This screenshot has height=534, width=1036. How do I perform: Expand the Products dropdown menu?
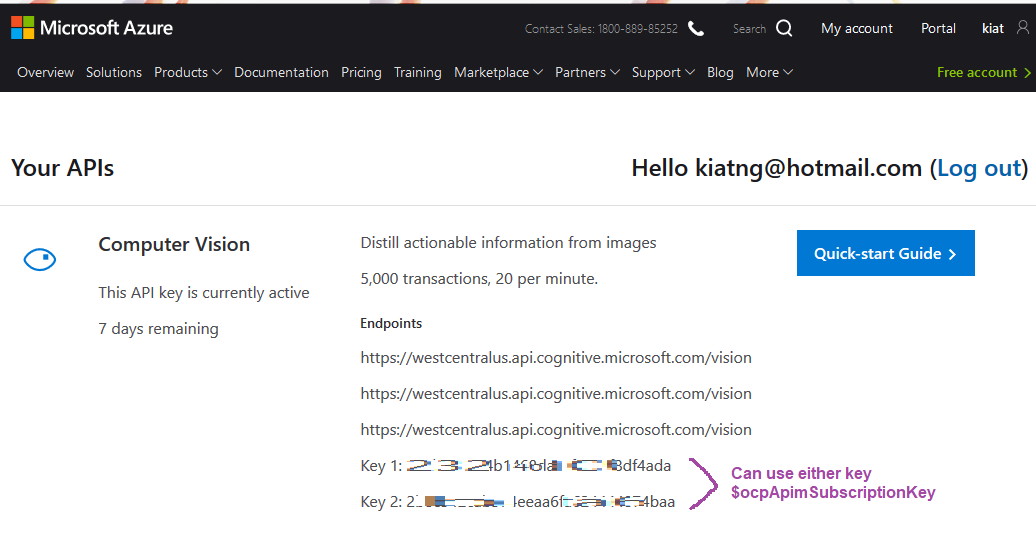pyautogui.click(x=187, y=72)
